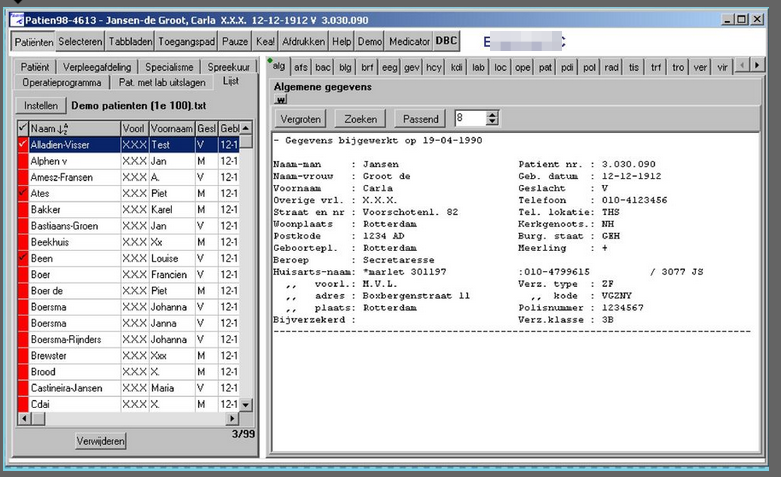
Task: Toggle the checkmark for Alladien-Visser
Action: tap(22, 145)
